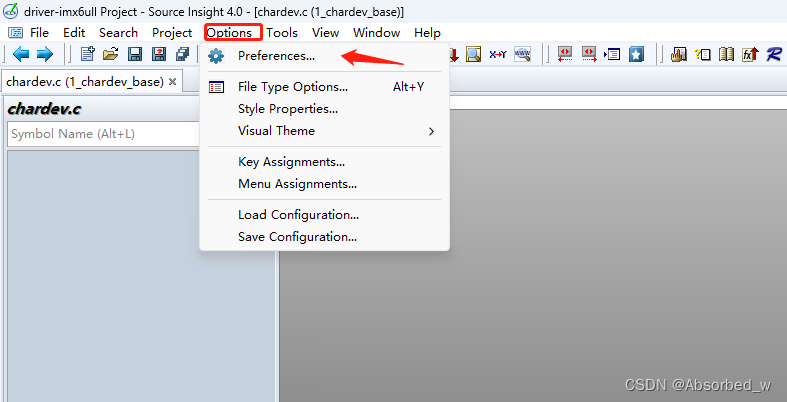787x402 pixels.
Task: Click the www web search icon
Action: tap(522, 54)
